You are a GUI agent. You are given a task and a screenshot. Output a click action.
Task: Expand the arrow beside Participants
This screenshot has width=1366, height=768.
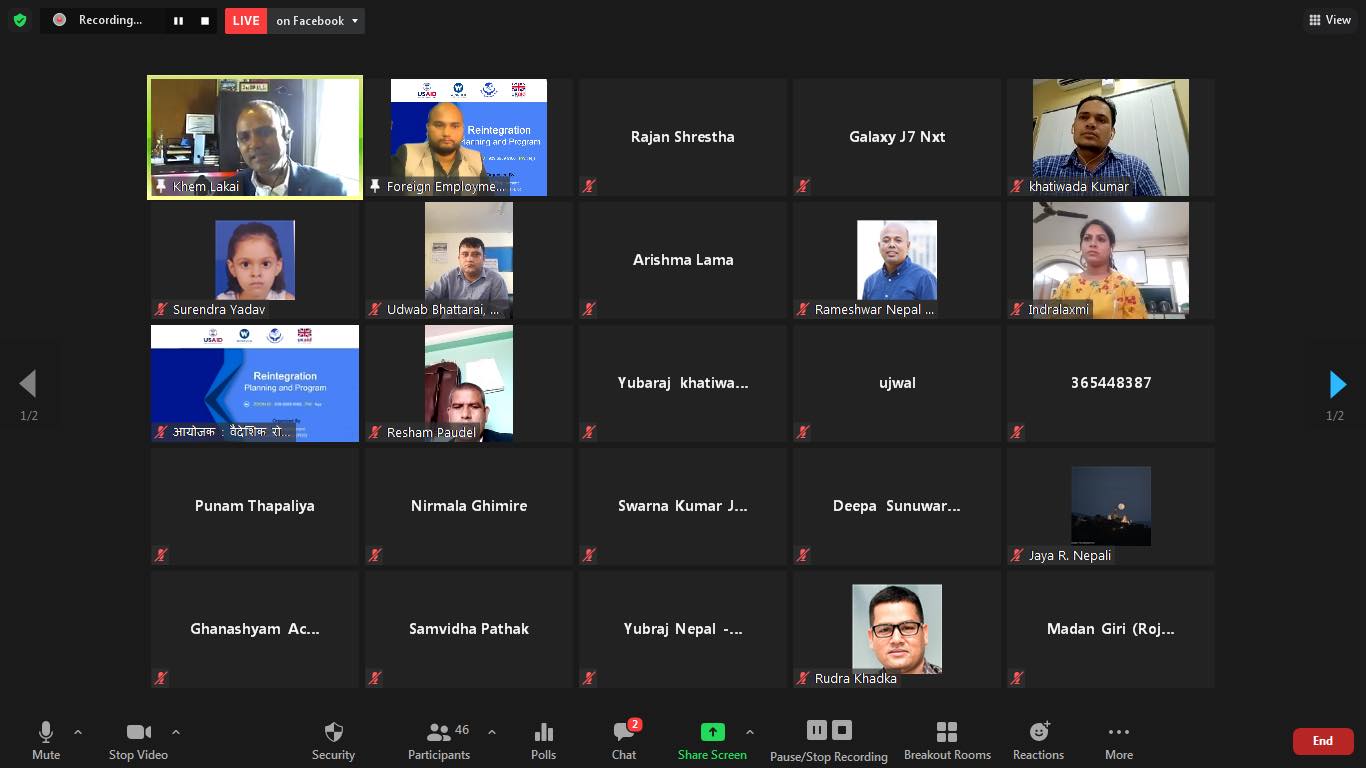pyautogui.click(x=491, y=732)
